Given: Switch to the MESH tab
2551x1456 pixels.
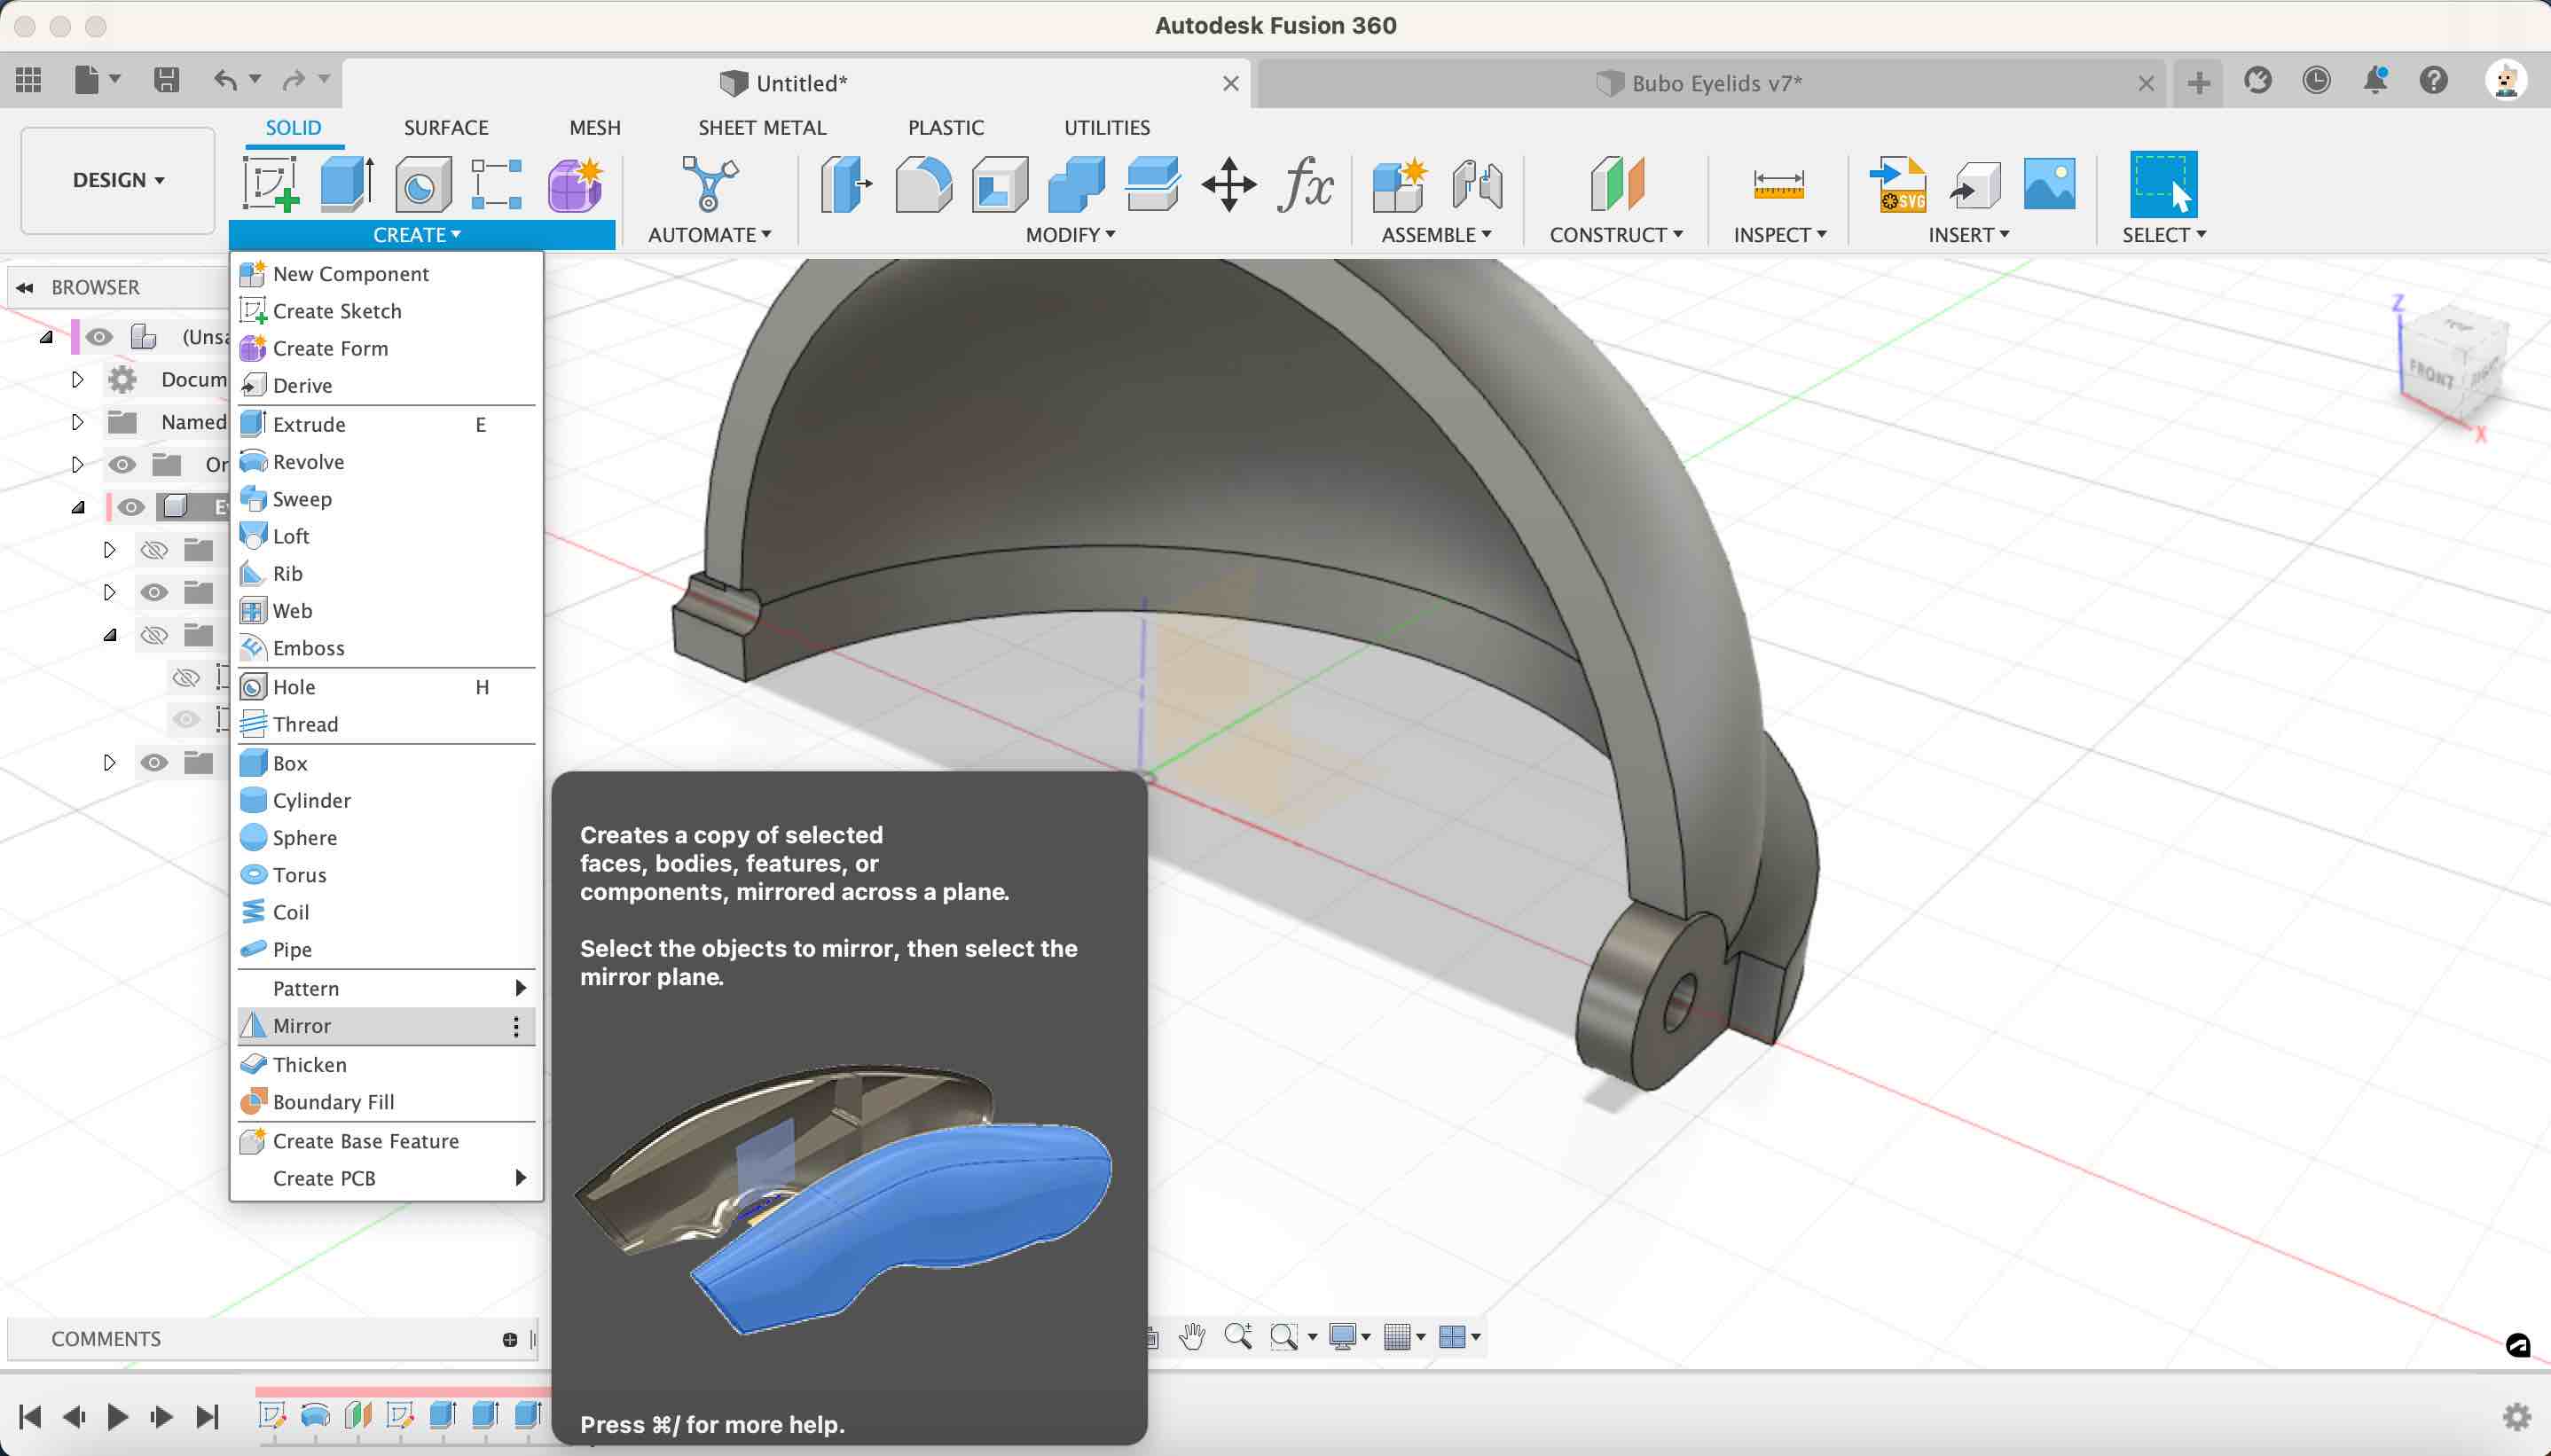Looking at the screenshot, I should (595, 128).
